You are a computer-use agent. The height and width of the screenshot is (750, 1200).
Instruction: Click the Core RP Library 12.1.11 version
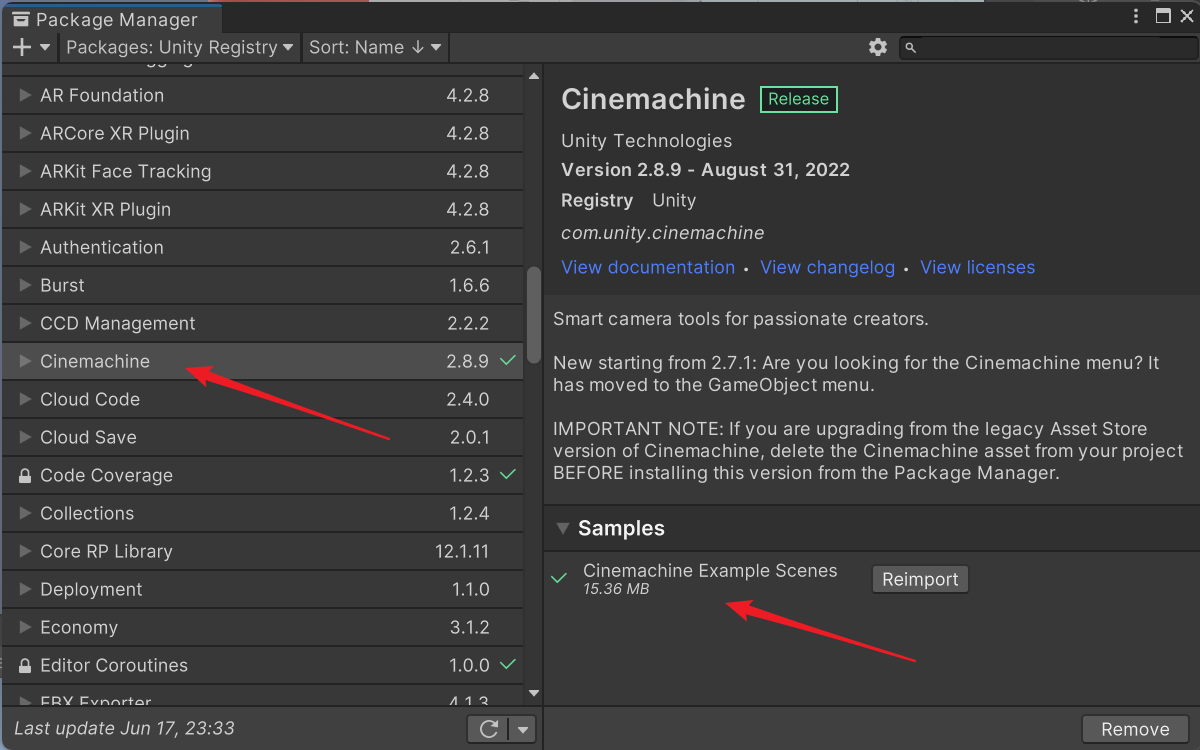pos(462,552)
